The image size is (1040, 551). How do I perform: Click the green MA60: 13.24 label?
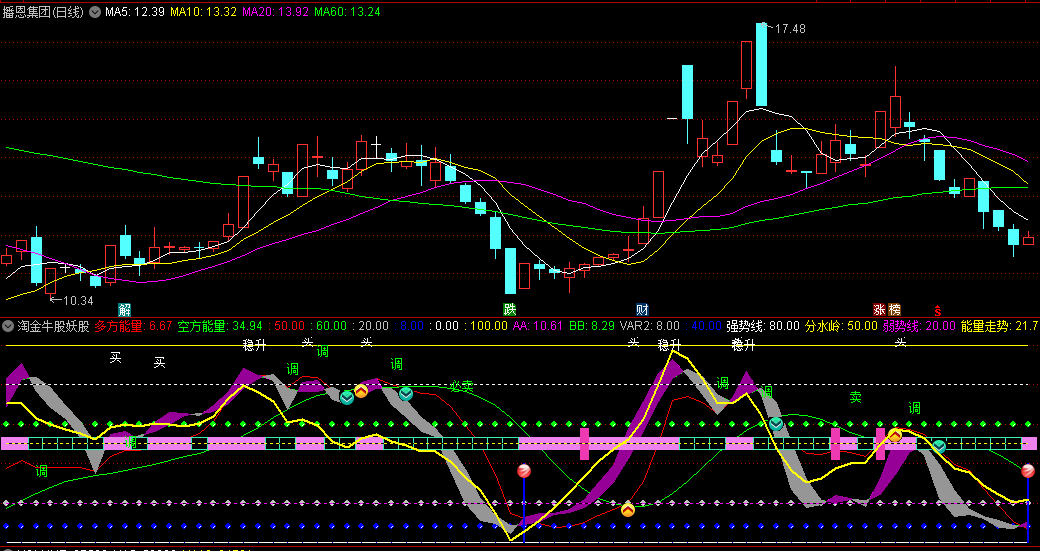[x=347, y=12]
